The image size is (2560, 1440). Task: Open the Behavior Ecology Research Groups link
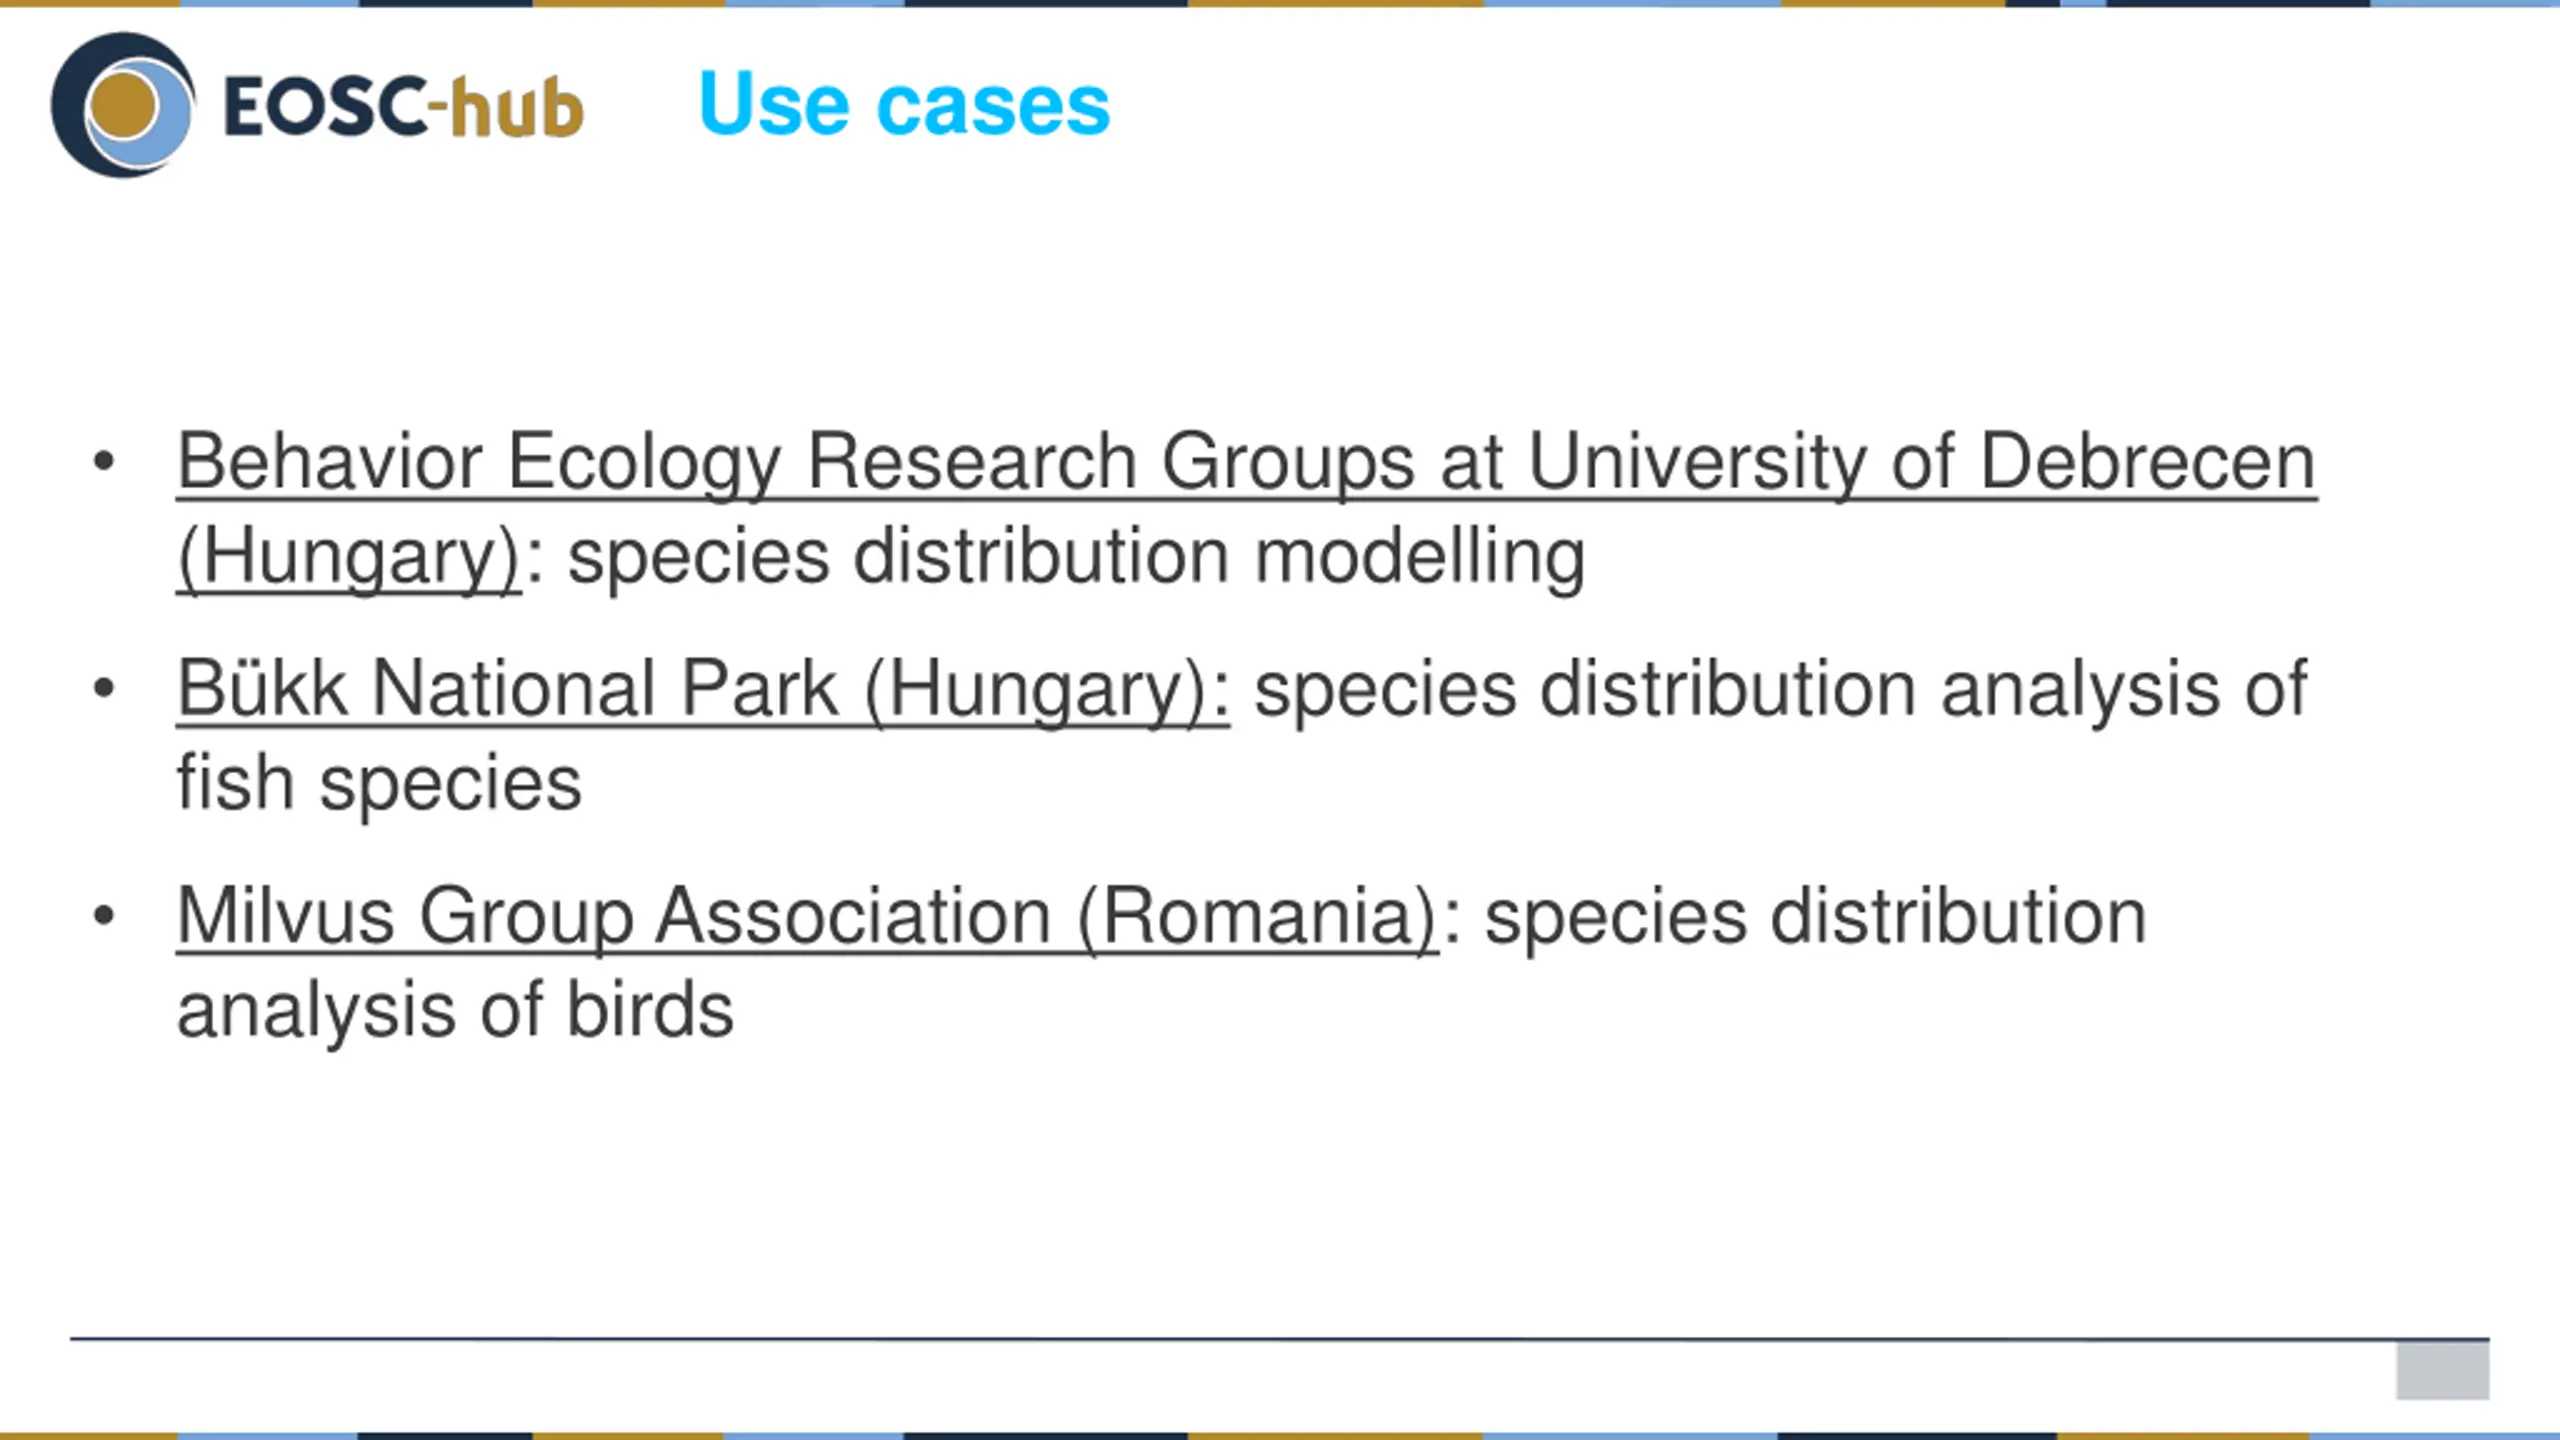coord(1246,461)
